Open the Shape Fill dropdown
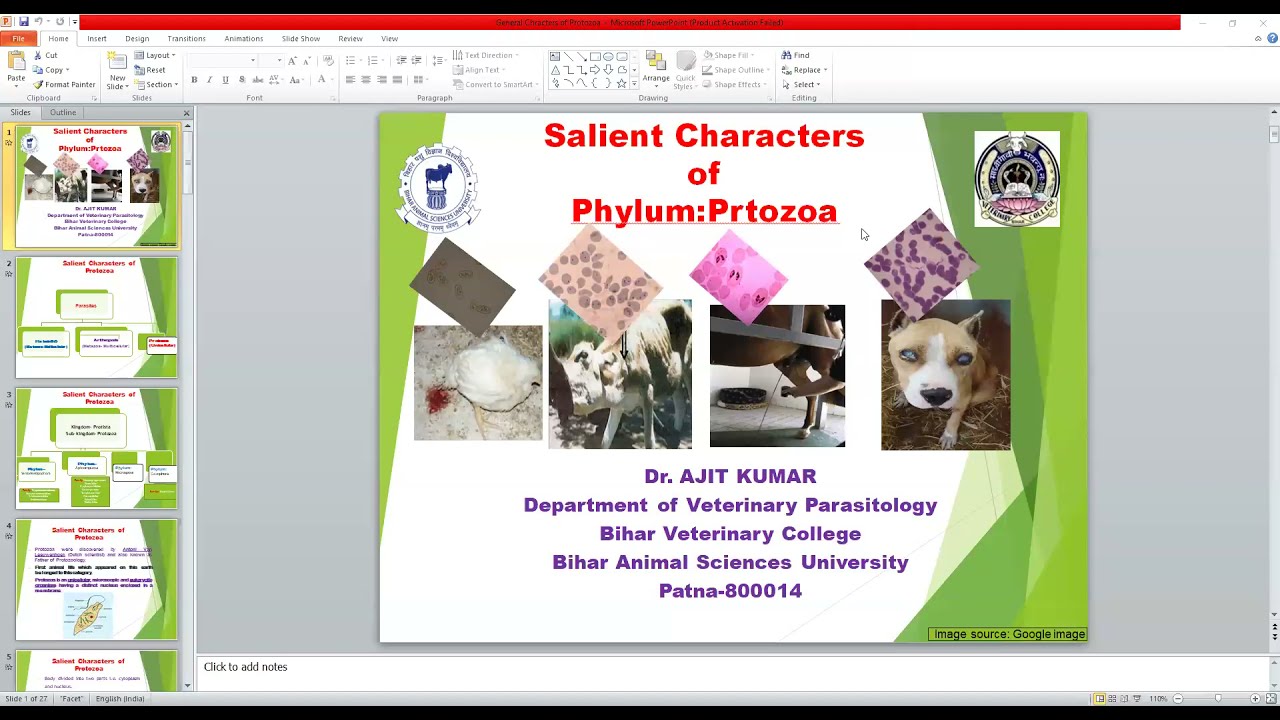 click(x=729, y=55)
